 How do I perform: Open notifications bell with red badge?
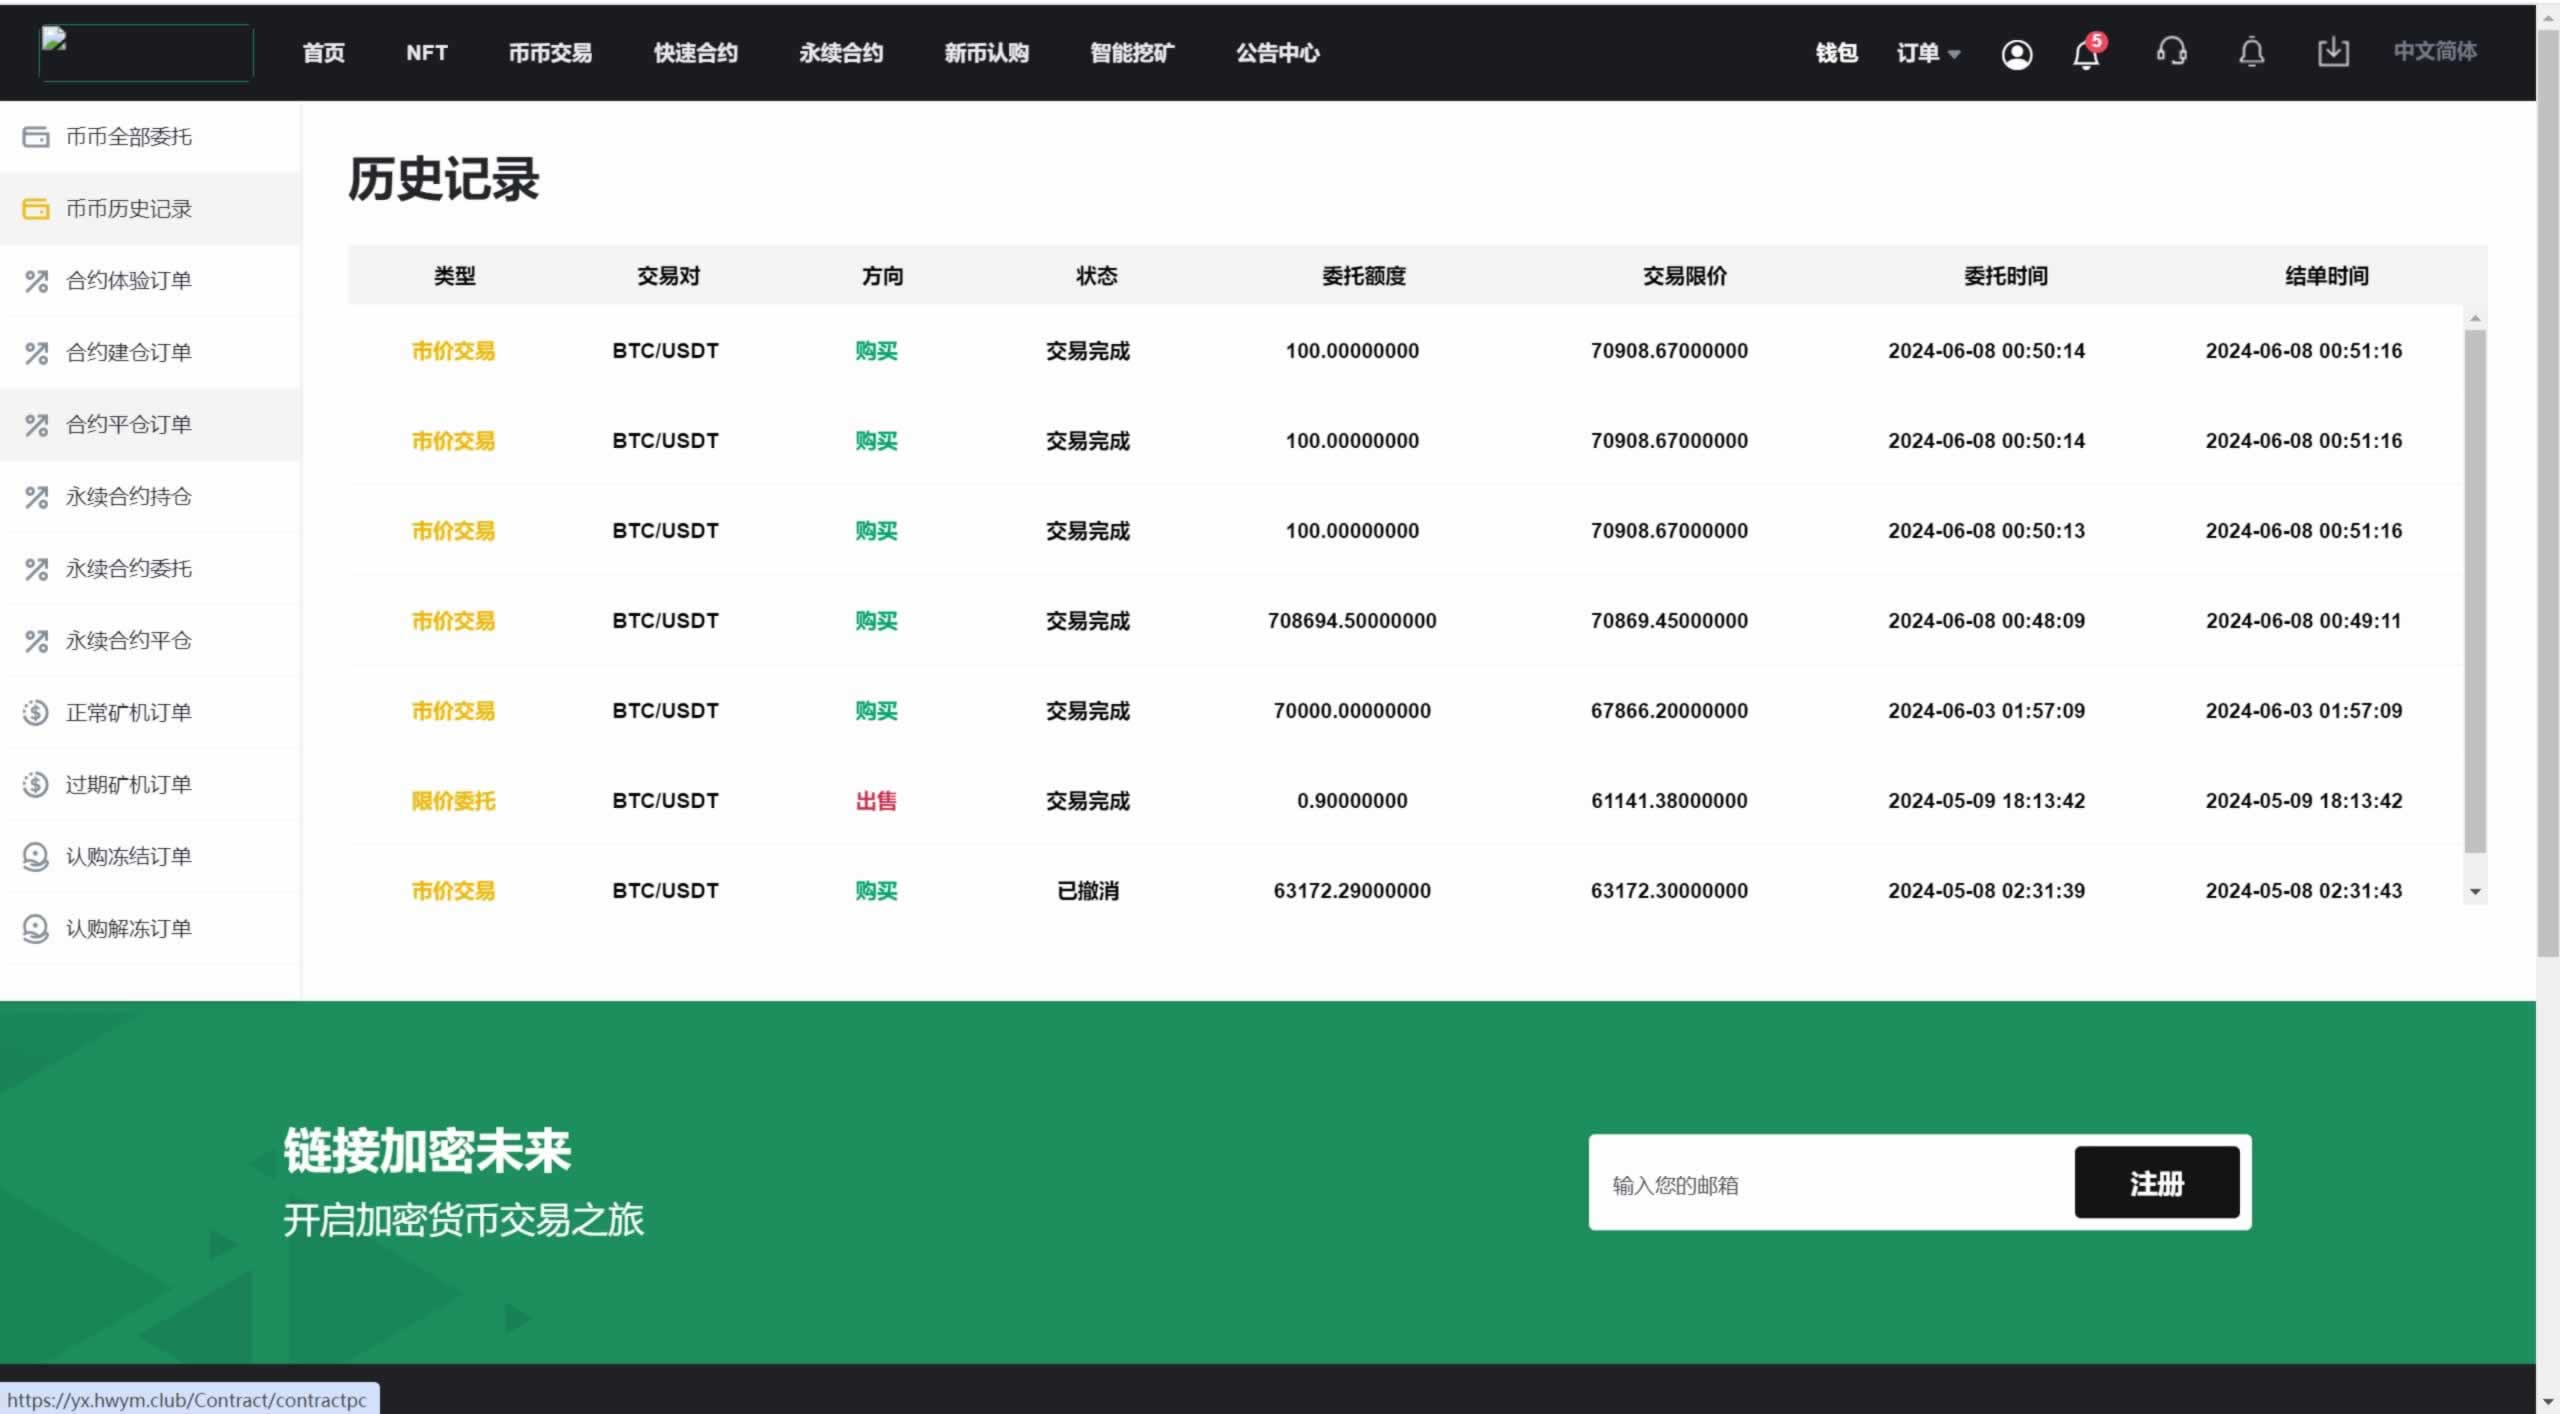click(2086, 54)
